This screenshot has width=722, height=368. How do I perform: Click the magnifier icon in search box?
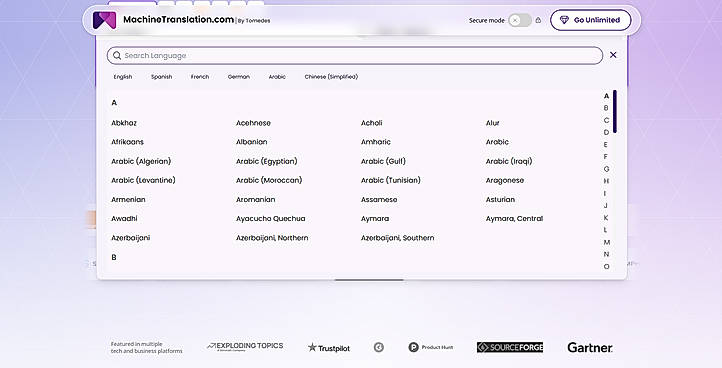[117, 55]
